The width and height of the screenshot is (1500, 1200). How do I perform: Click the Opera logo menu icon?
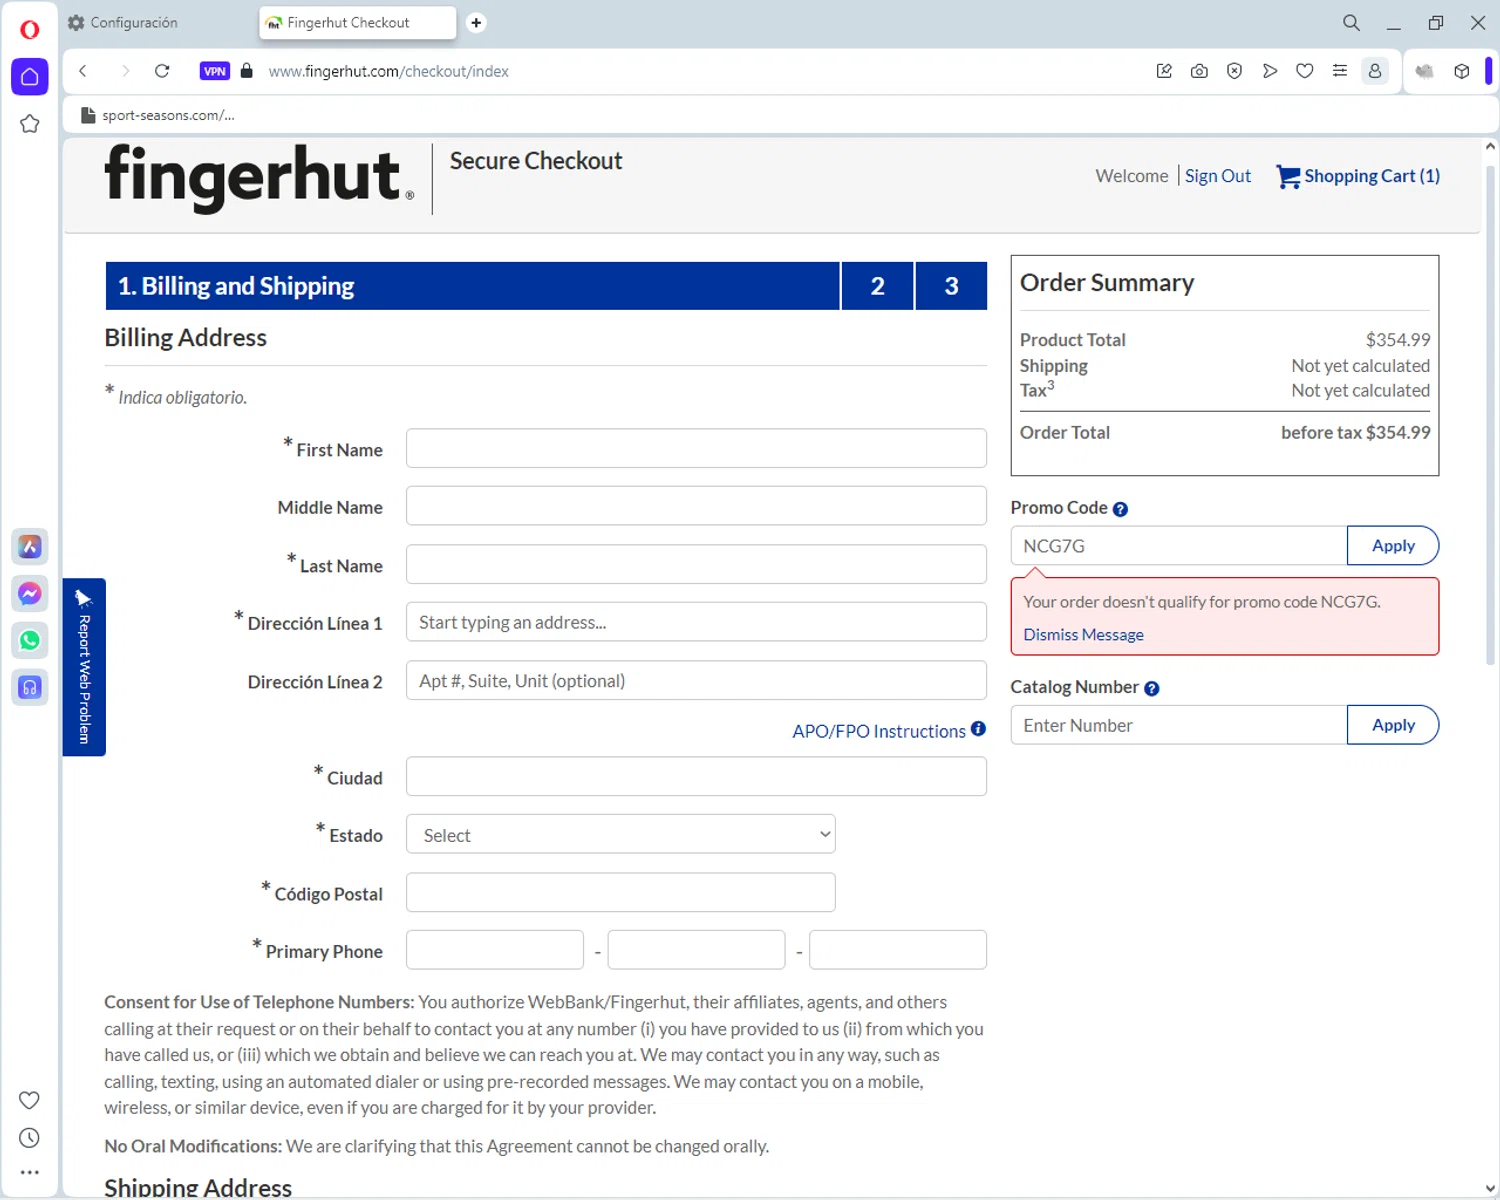tap(30, 29)
